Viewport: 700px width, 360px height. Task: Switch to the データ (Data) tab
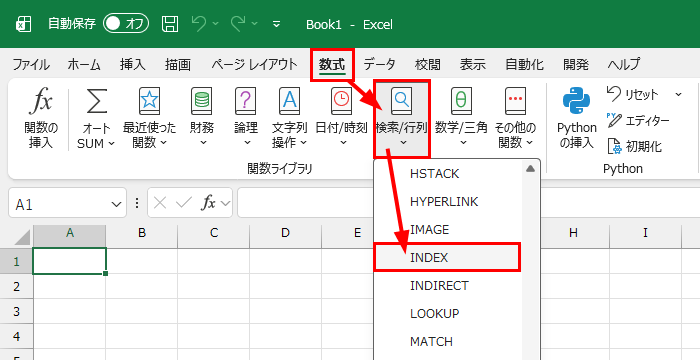coord(379,65)
